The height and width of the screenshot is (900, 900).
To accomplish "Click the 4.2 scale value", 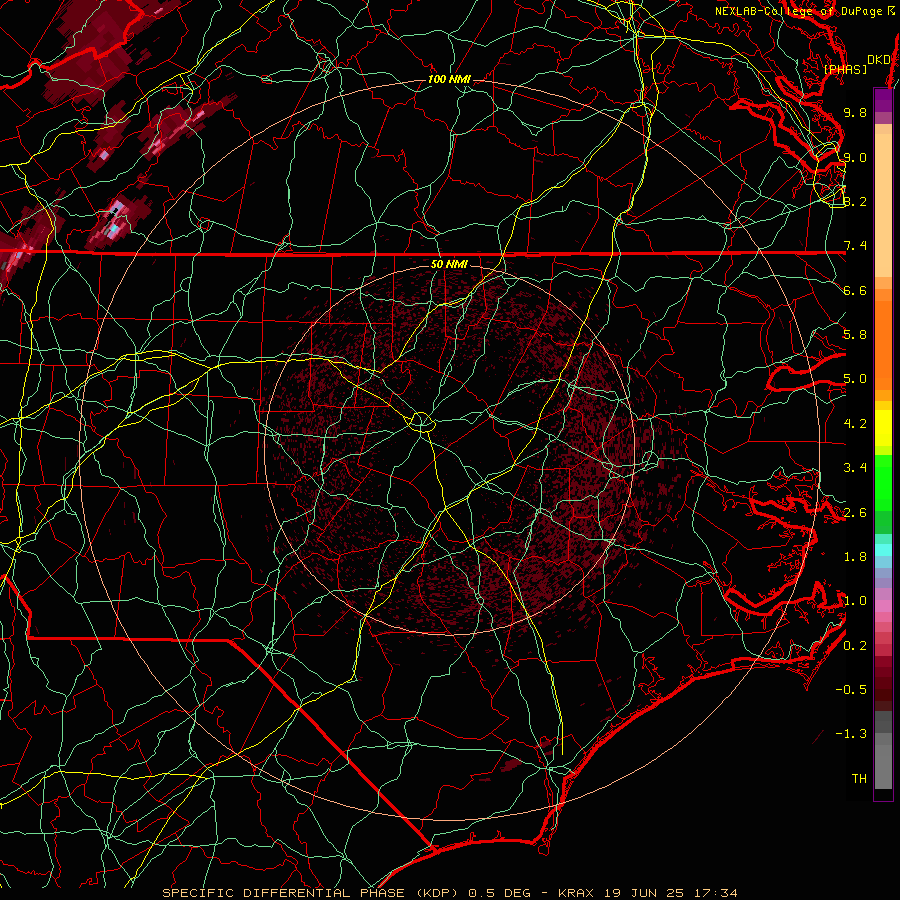I will pos(855,424).
